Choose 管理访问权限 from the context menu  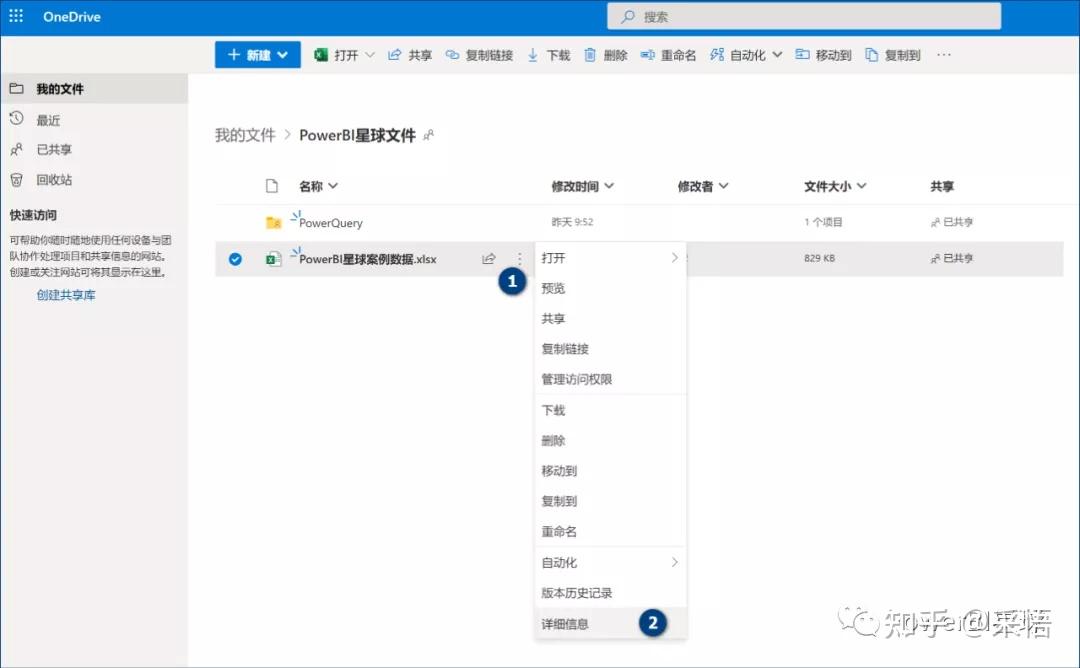coord(611,379)
